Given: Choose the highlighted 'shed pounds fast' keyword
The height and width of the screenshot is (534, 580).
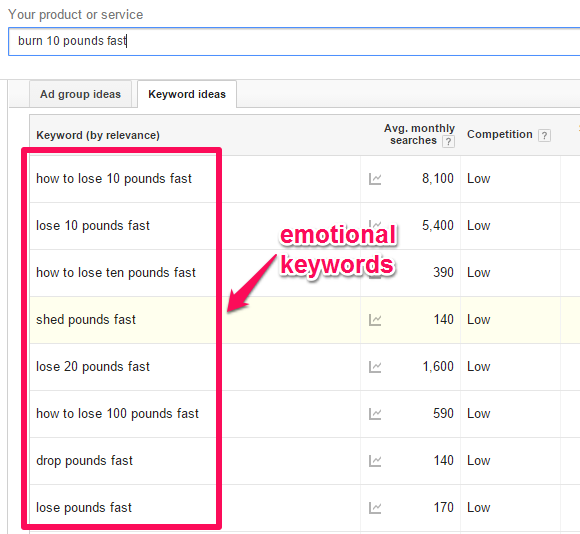Looking at the screenshot, I should [86, 320].
